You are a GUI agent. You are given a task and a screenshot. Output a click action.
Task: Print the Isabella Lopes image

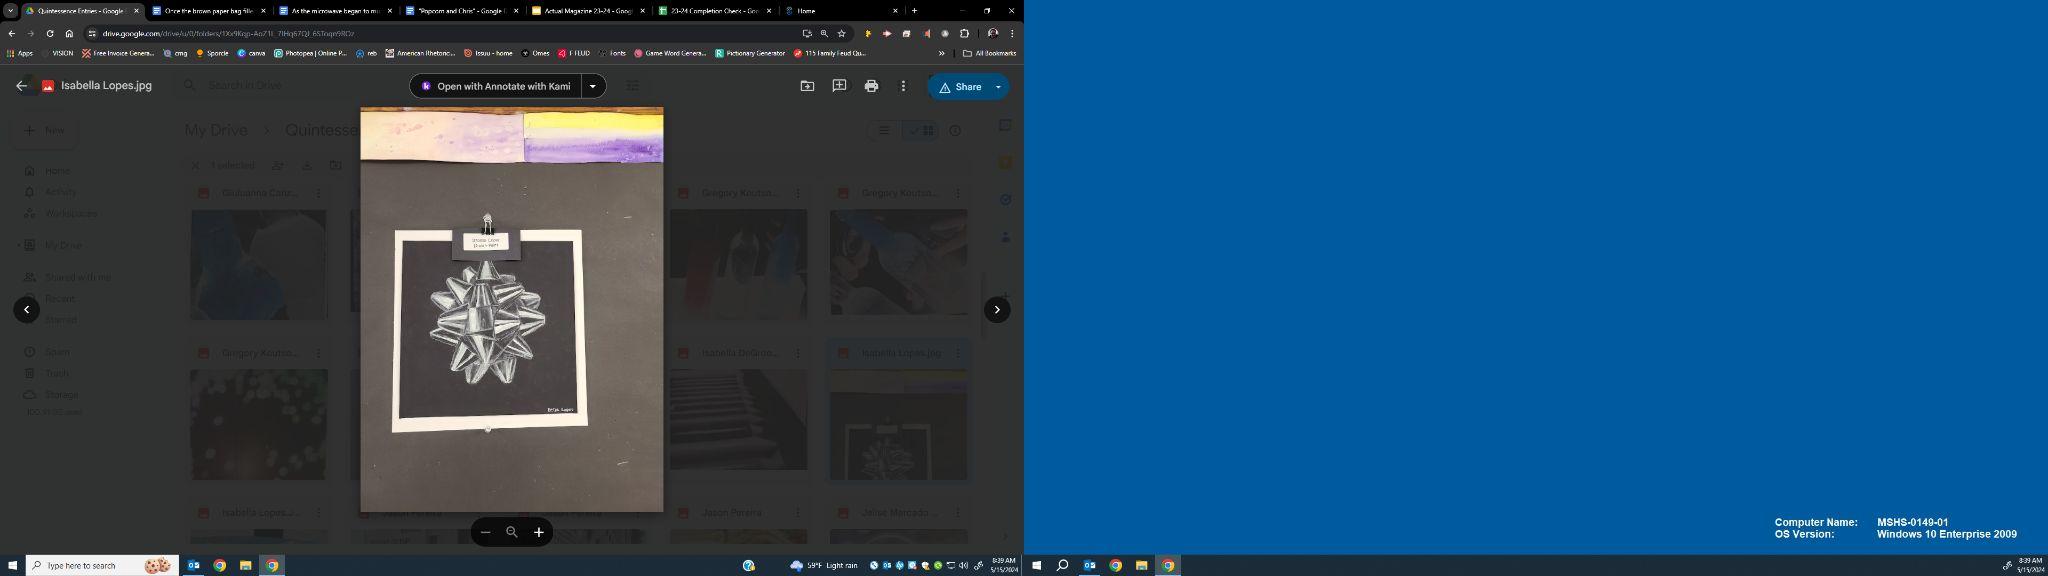[x=871, y=86]
